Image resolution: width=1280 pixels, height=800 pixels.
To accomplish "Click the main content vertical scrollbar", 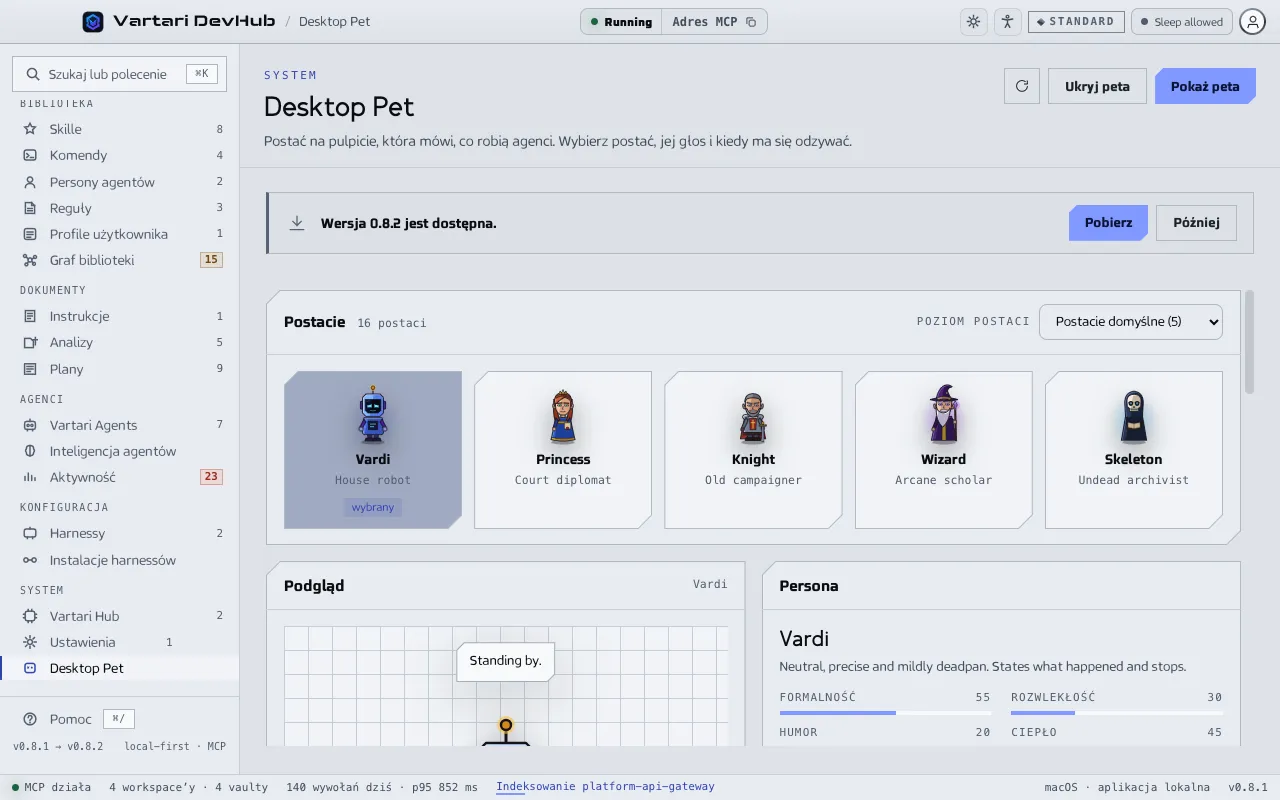I will [1249, 342].
